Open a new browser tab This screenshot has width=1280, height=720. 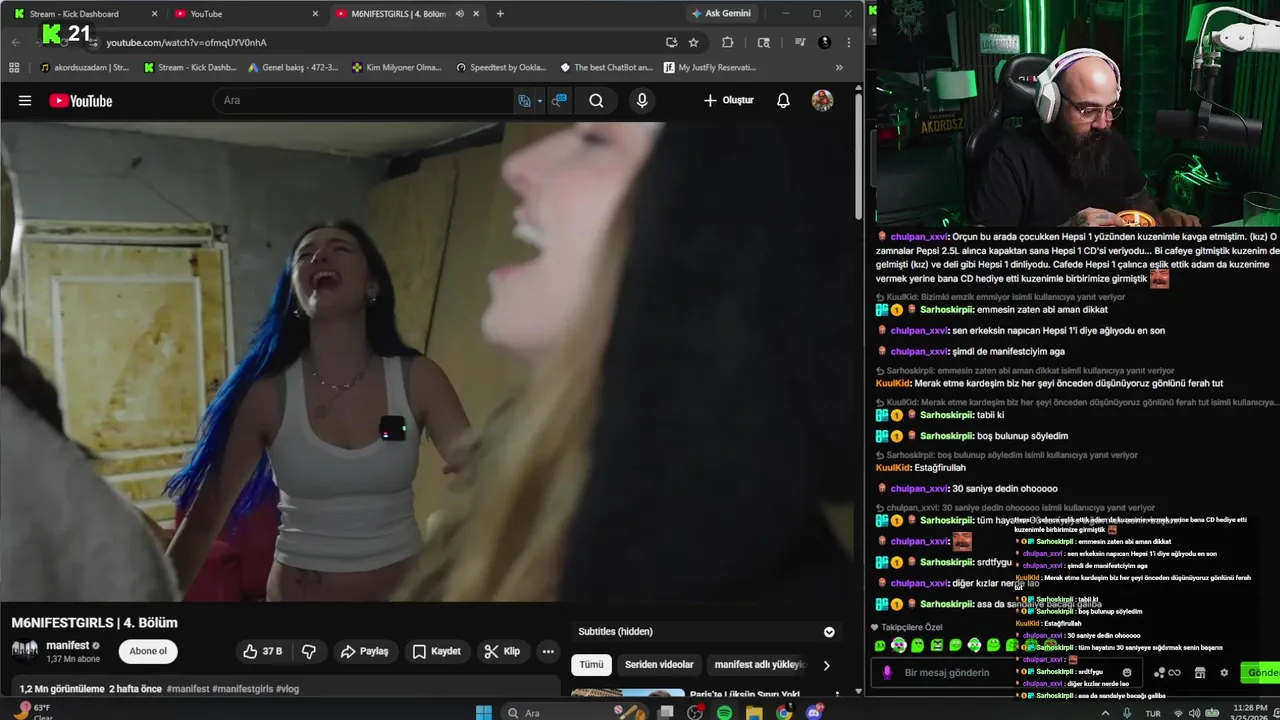click(500, 14)
